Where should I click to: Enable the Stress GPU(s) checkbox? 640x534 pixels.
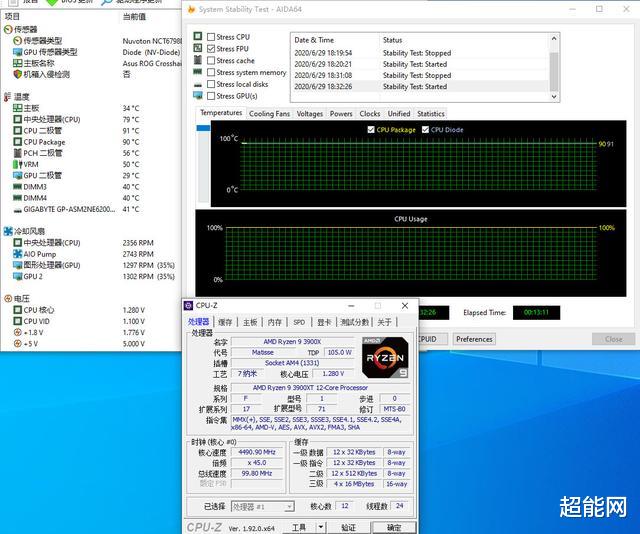click(211, 96)
